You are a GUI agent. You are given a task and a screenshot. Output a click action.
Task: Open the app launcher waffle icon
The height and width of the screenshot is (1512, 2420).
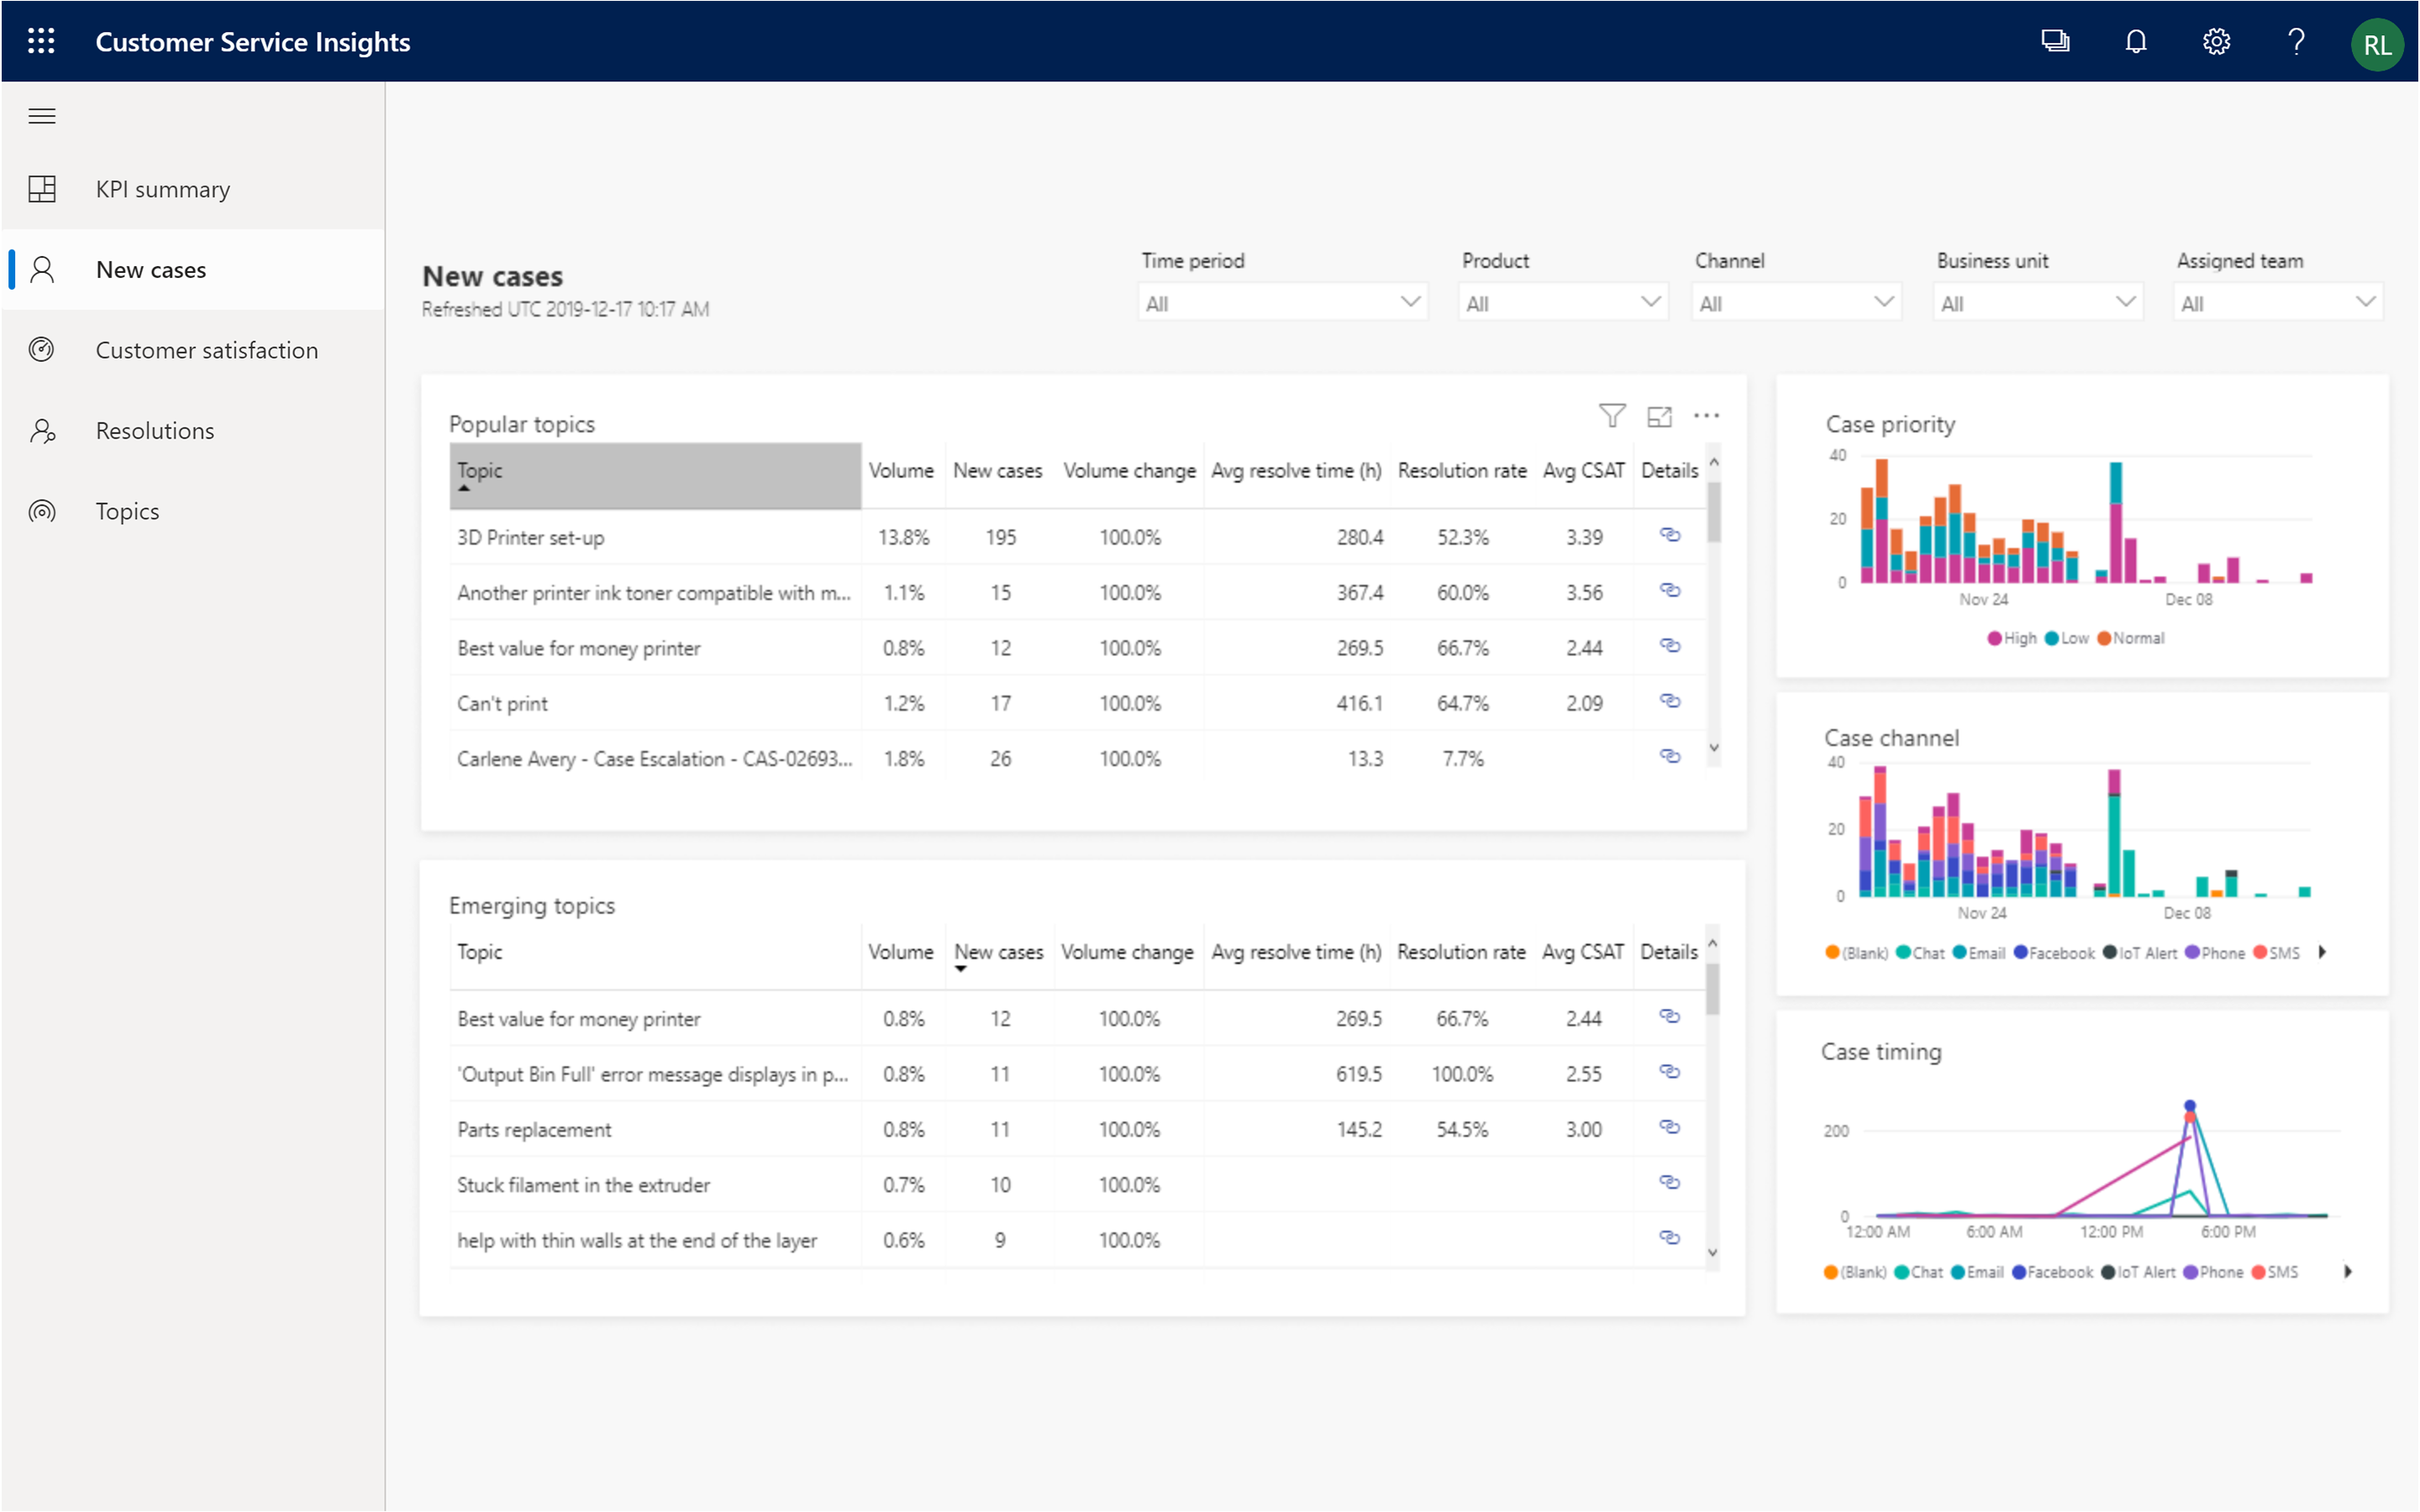tap(41, 41)
